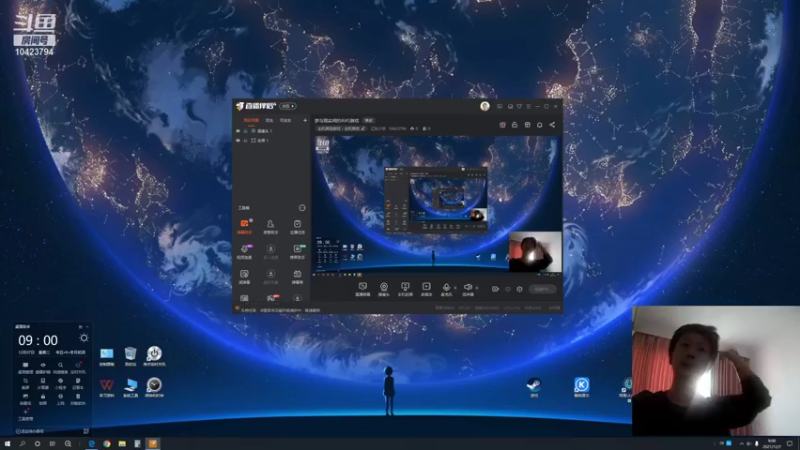
Task: Click the share icon above the preview
Action: coord(552,124)
